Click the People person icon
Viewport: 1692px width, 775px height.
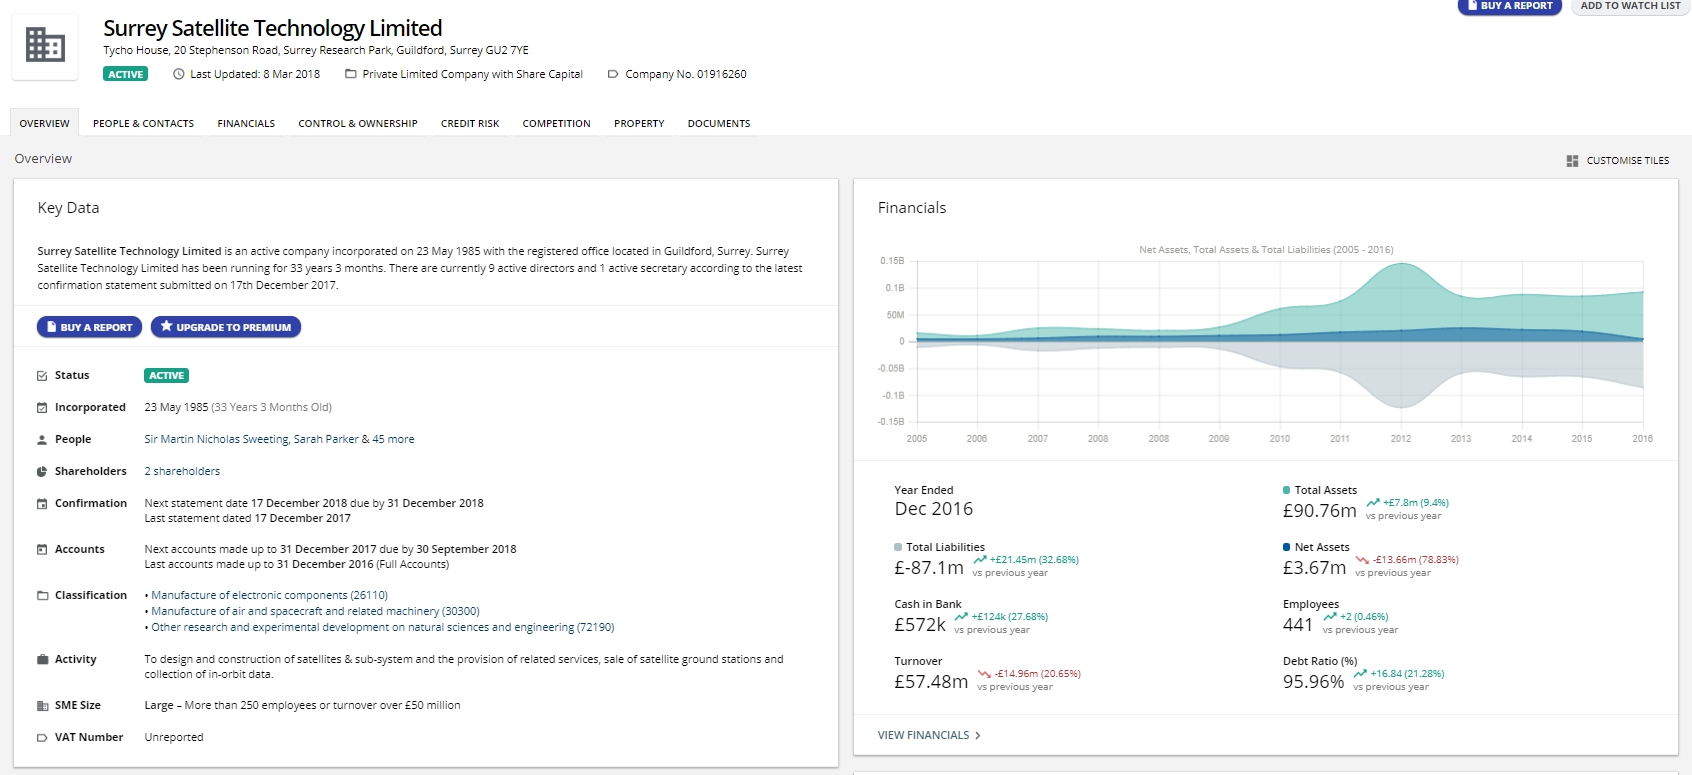pyautogui.click(x=42, y=440)
